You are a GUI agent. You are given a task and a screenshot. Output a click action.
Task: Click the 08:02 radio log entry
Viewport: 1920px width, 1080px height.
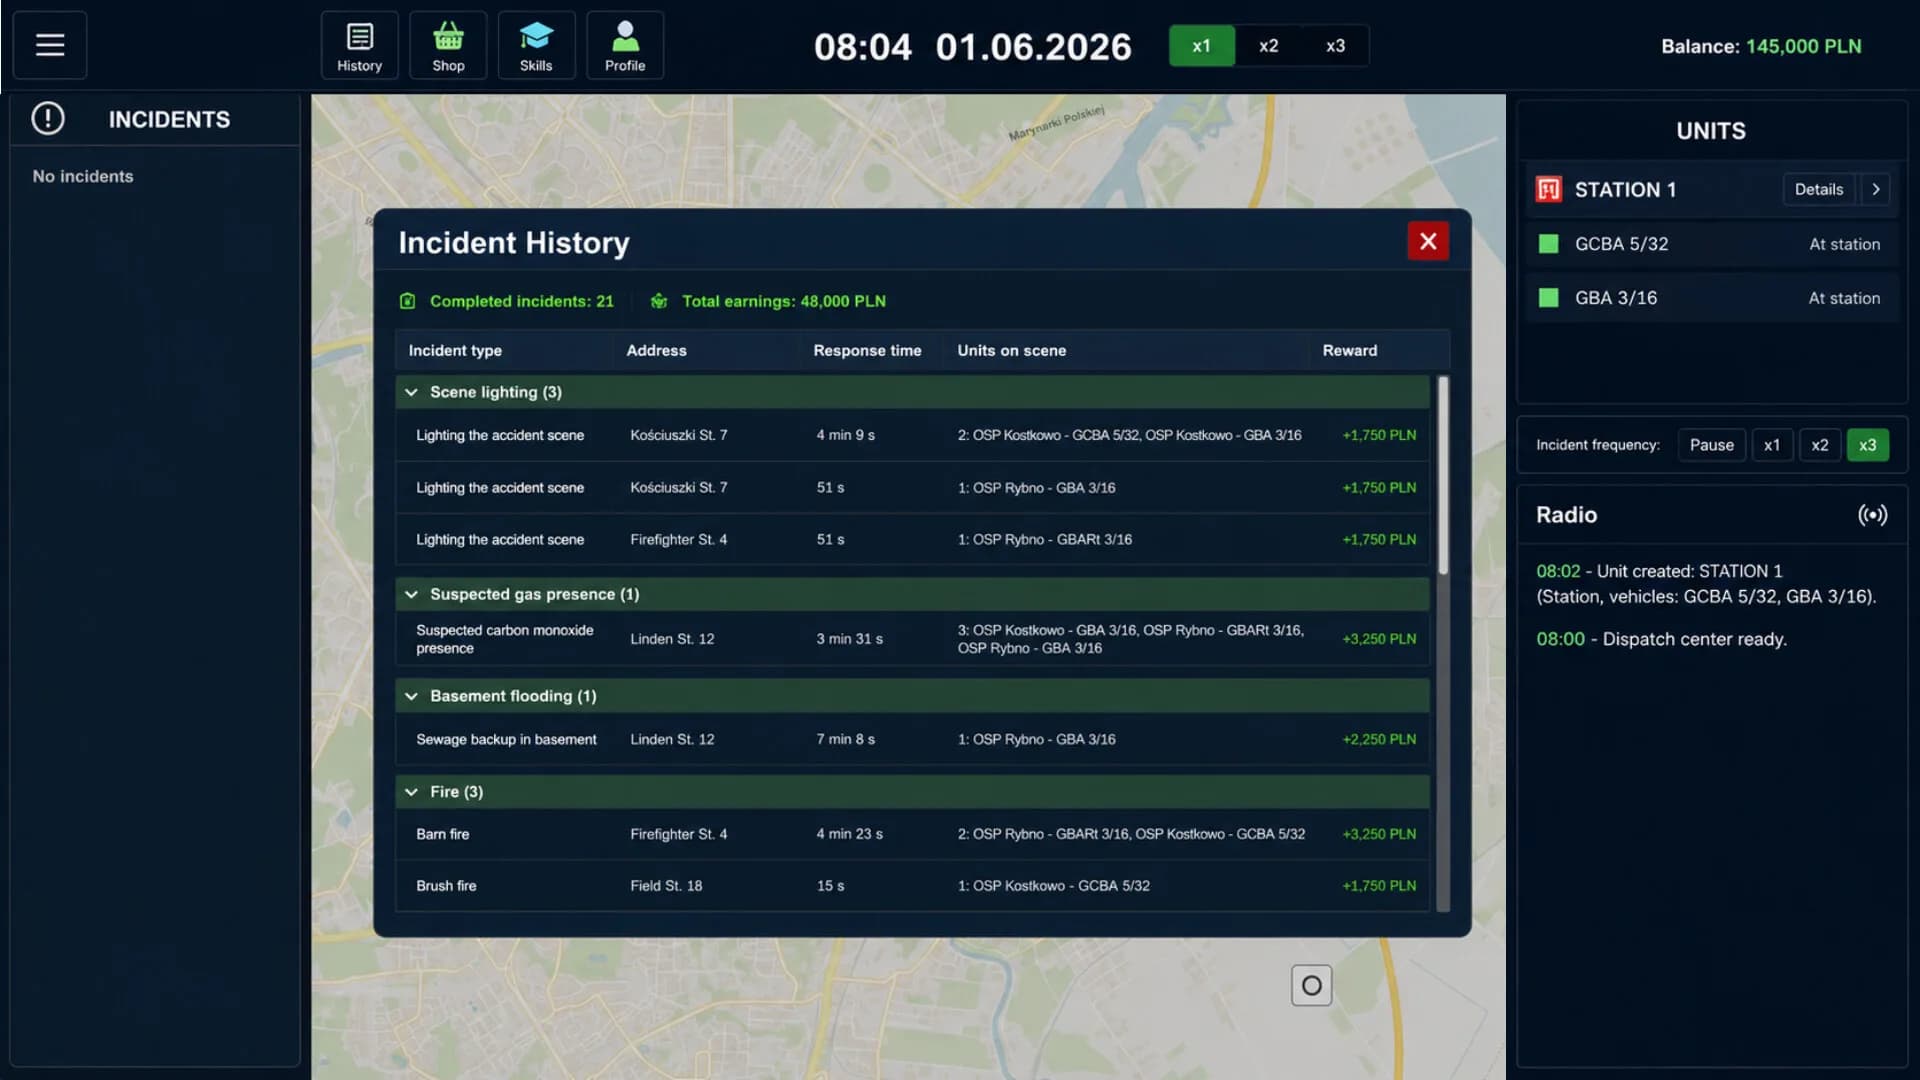[1706, 584]
